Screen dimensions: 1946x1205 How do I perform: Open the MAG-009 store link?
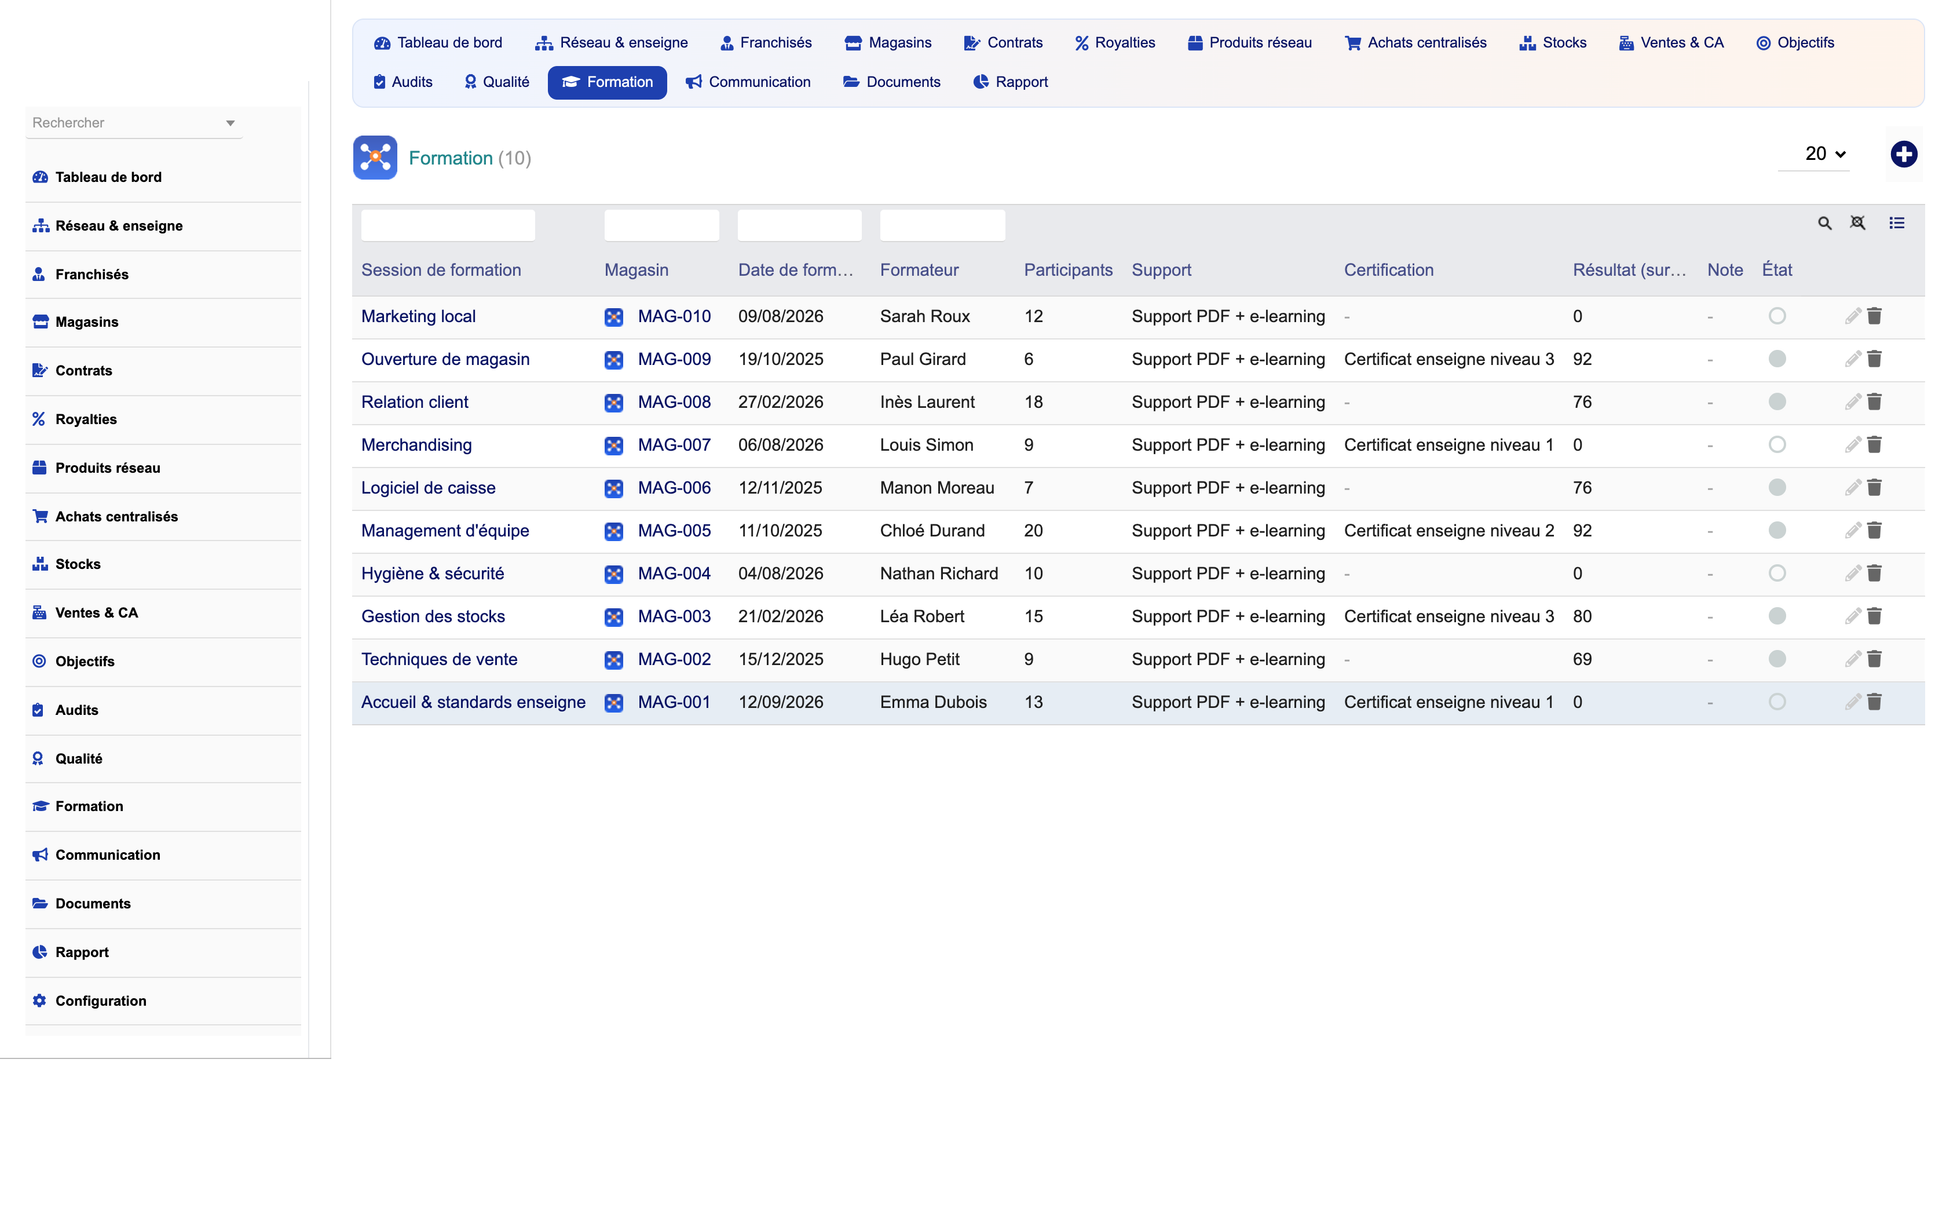(x=674, y=360)
